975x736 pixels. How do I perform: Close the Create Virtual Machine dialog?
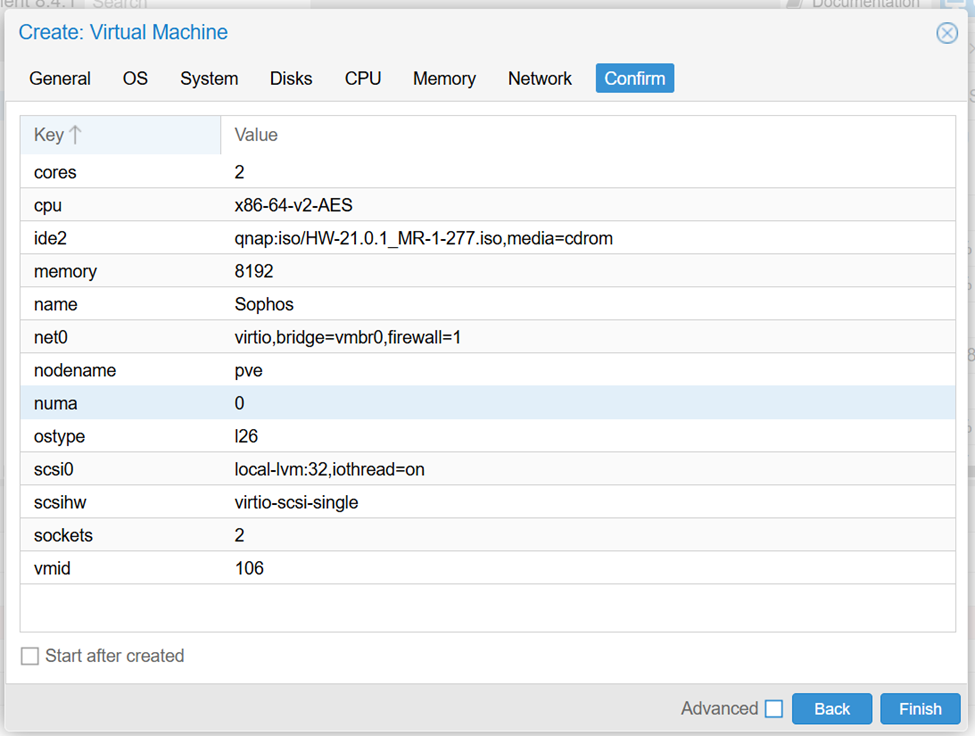(x=946, y=33)
